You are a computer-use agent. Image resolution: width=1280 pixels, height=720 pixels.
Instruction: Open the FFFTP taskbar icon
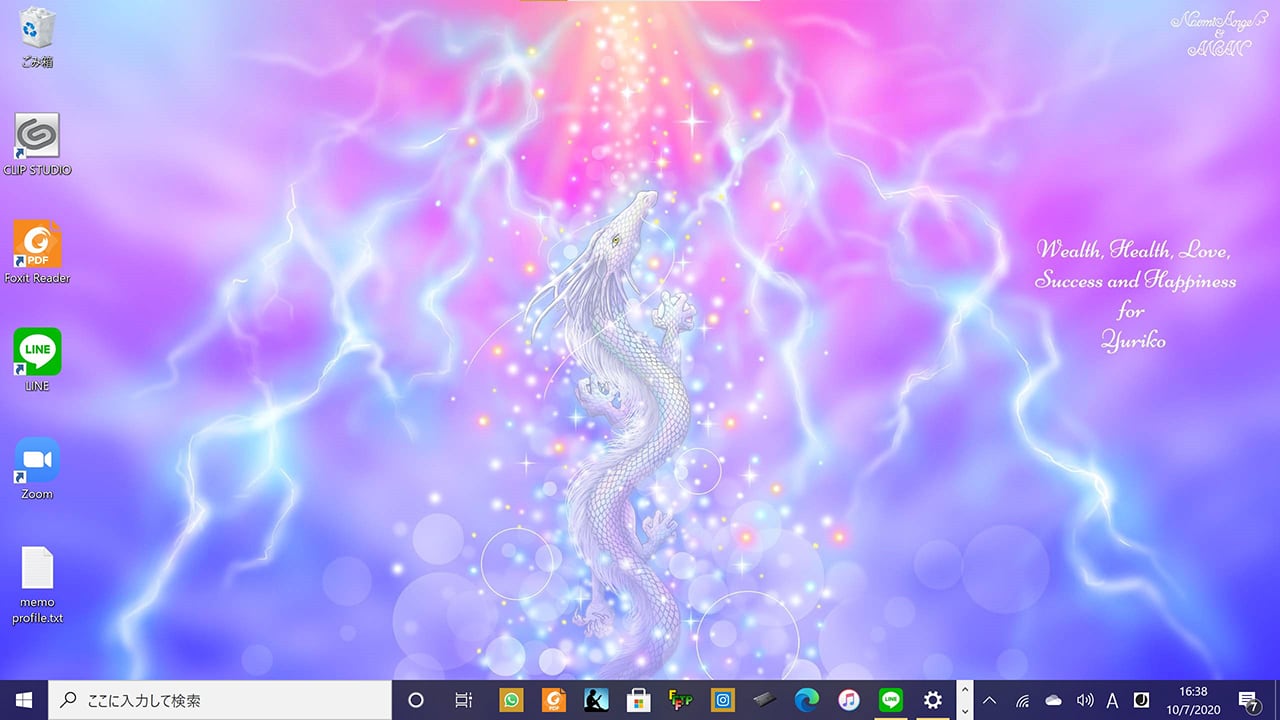(x=680, y=700)
